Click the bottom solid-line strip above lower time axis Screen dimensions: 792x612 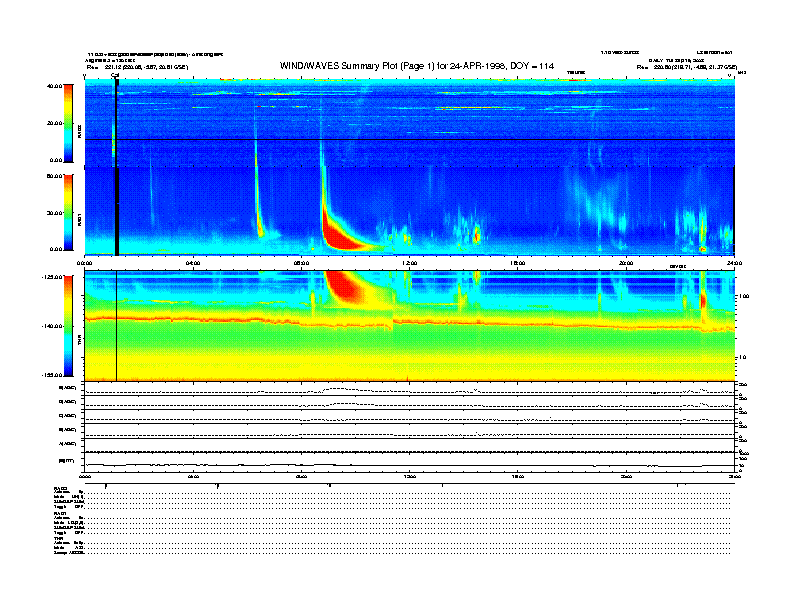click(410, 462)
